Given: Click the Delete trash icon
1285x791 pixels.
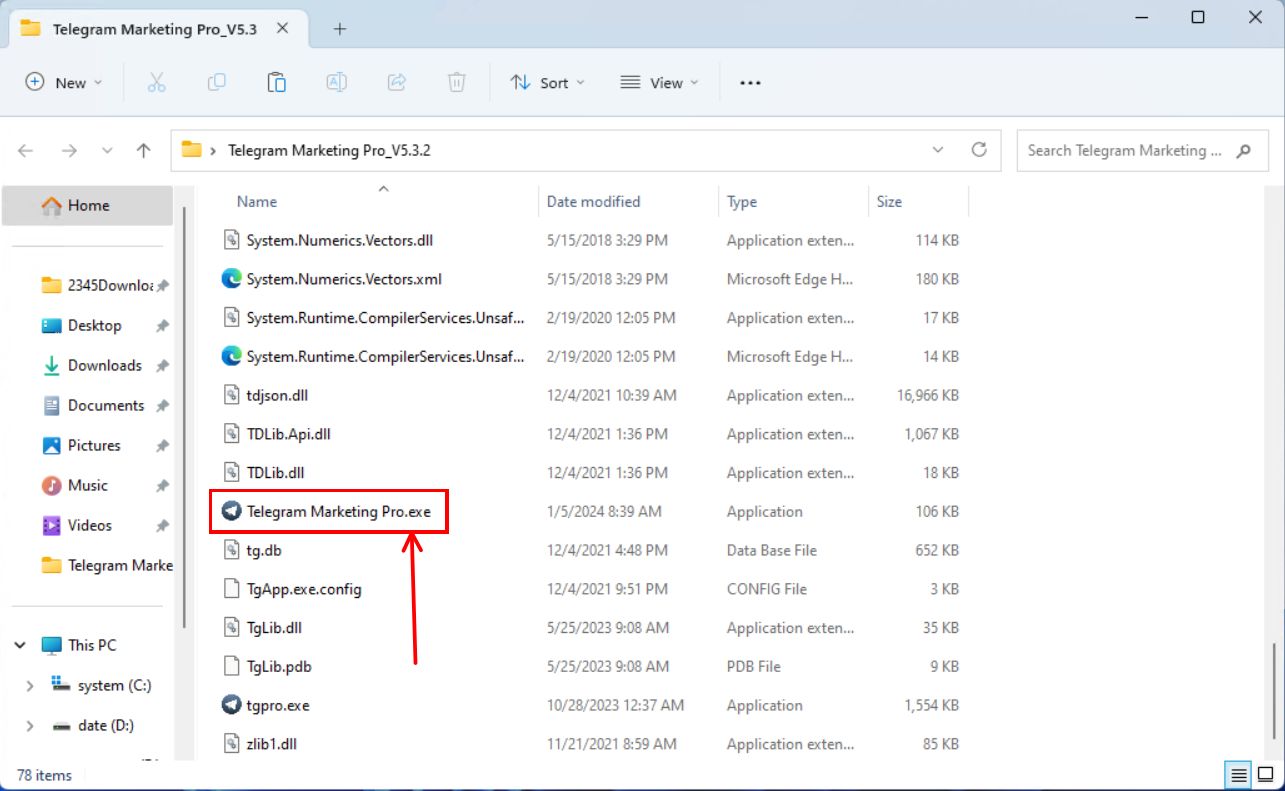Looking at the screenshot, I should tap(457, 83).
